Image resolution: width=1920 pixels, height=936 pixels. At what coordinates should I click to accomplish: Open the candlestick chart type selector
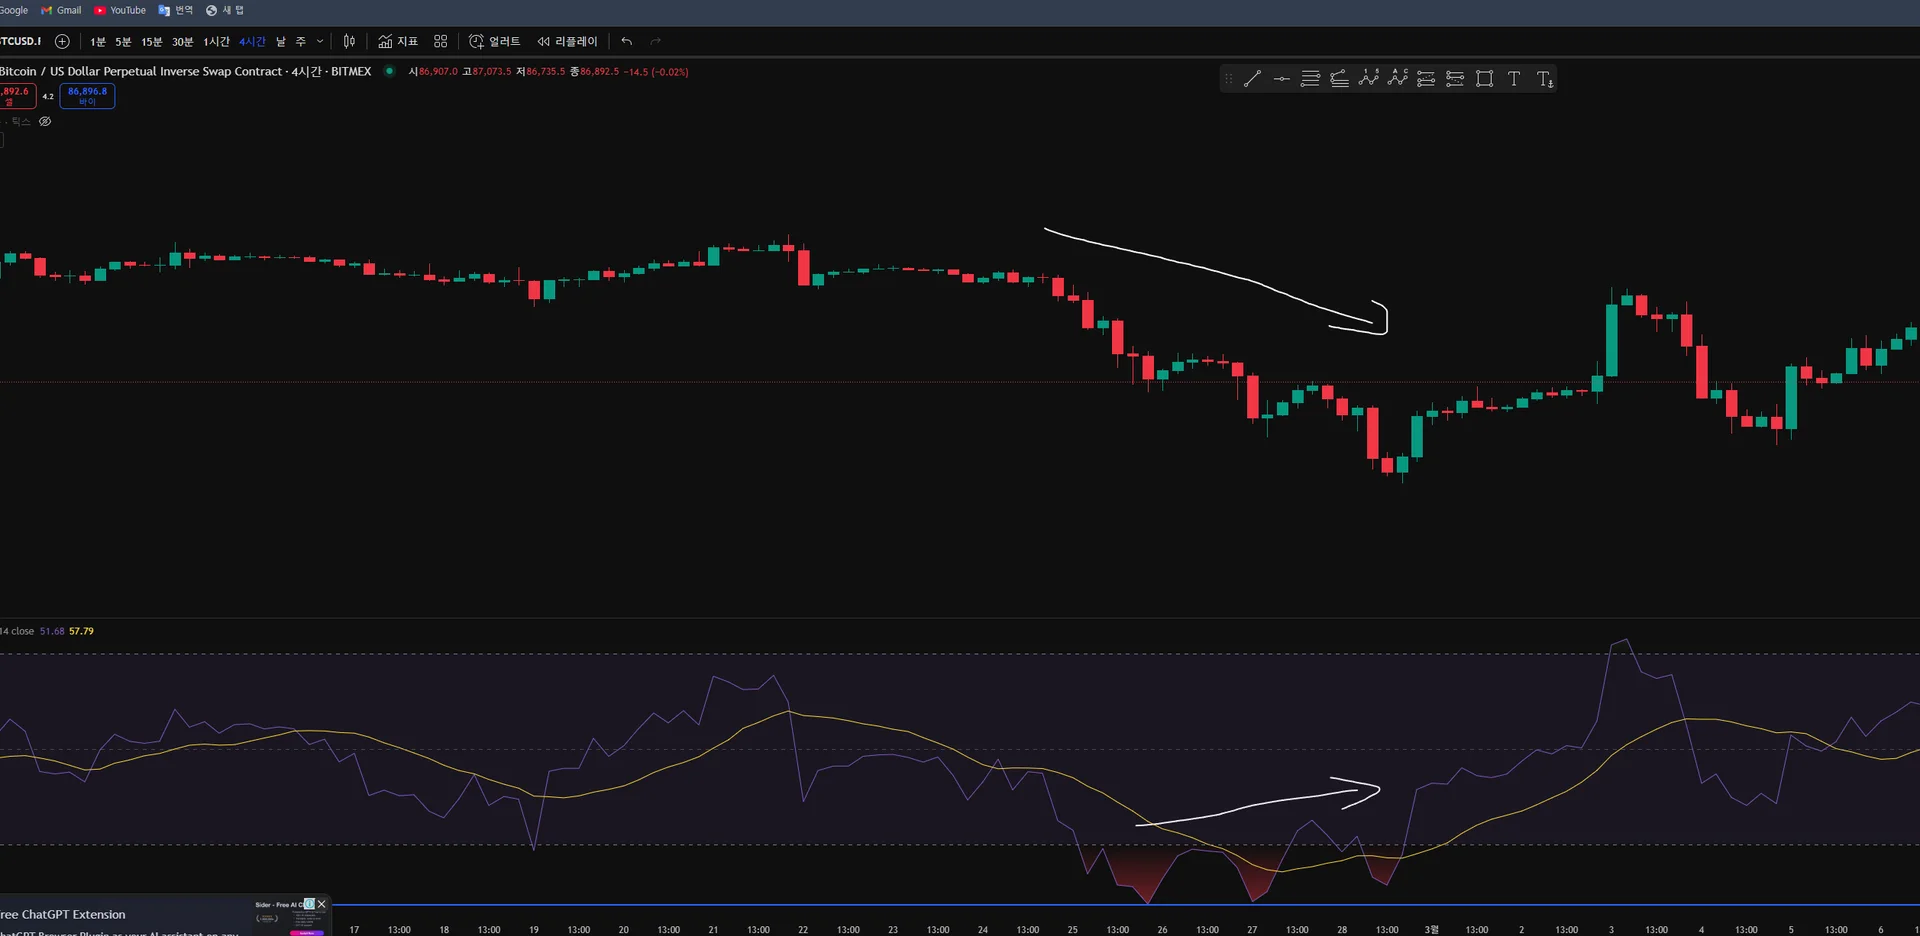pyautogui.click(x=349, y=41)
